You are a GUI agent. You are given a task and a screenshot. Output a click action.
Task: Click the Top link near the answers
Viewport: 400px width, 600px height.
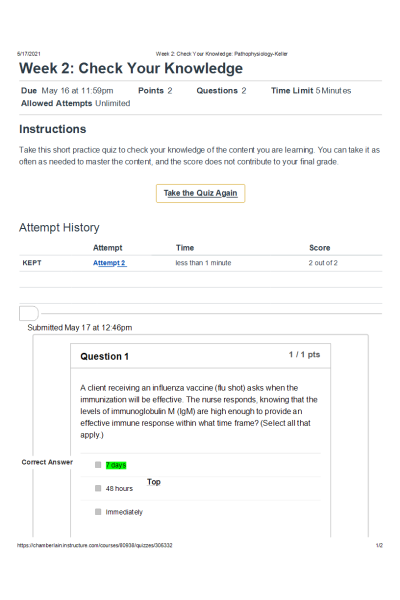point(153,482)
